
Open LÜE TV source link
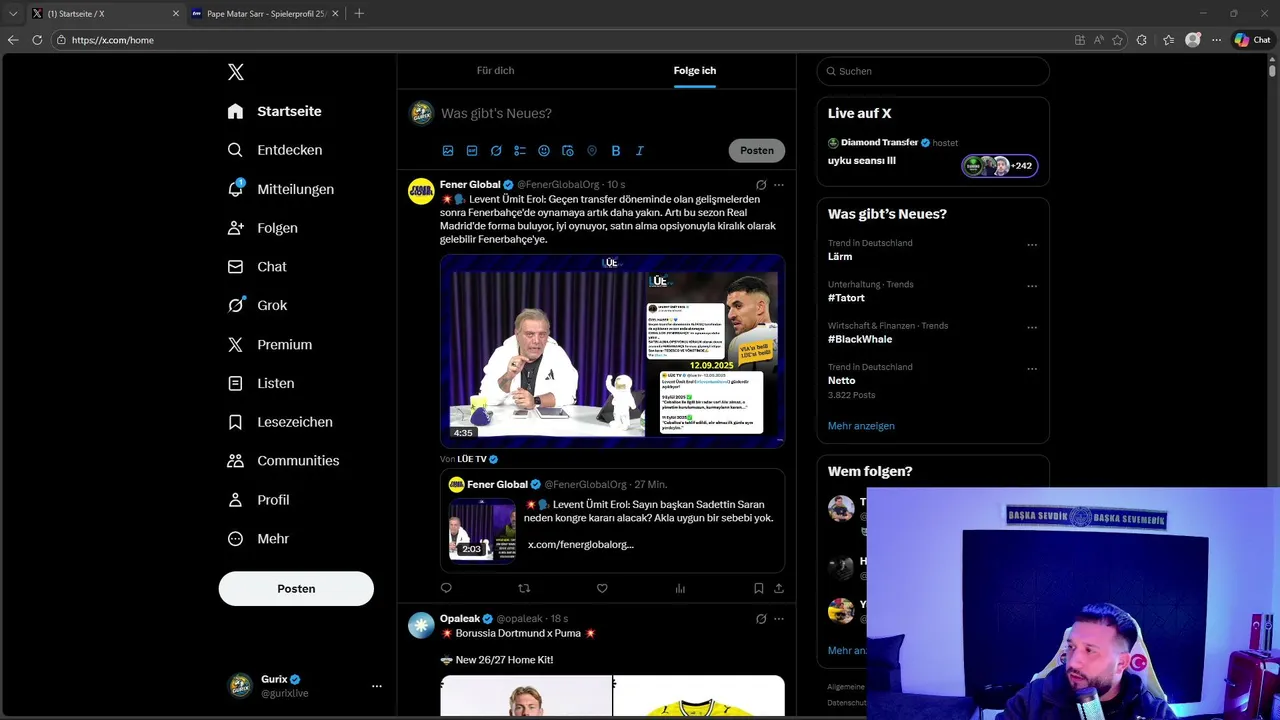tap(472, 459)
